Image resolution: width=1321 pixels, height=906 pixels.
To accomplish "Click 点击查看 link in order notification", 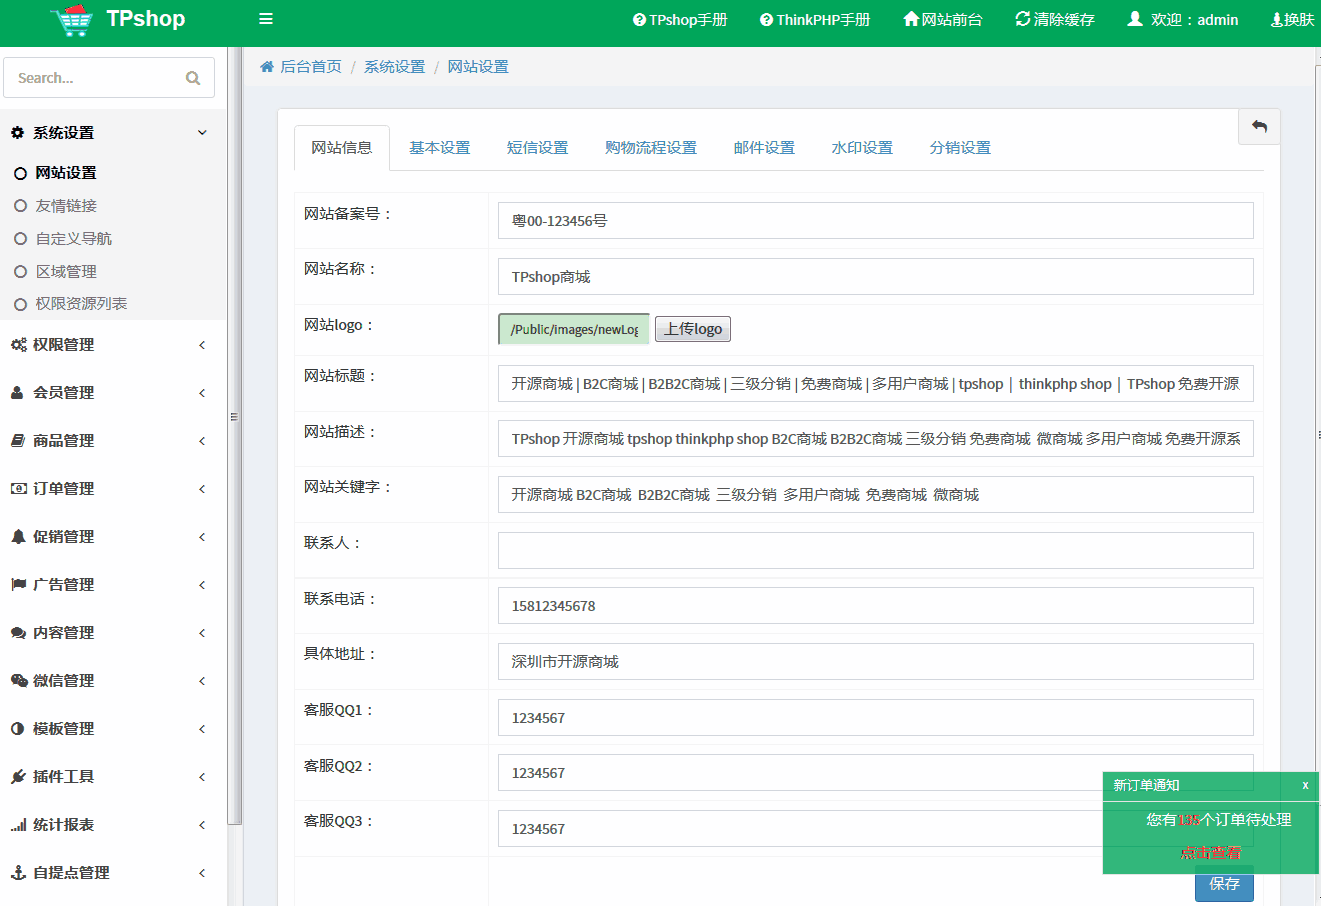I will pos(1210,853).
